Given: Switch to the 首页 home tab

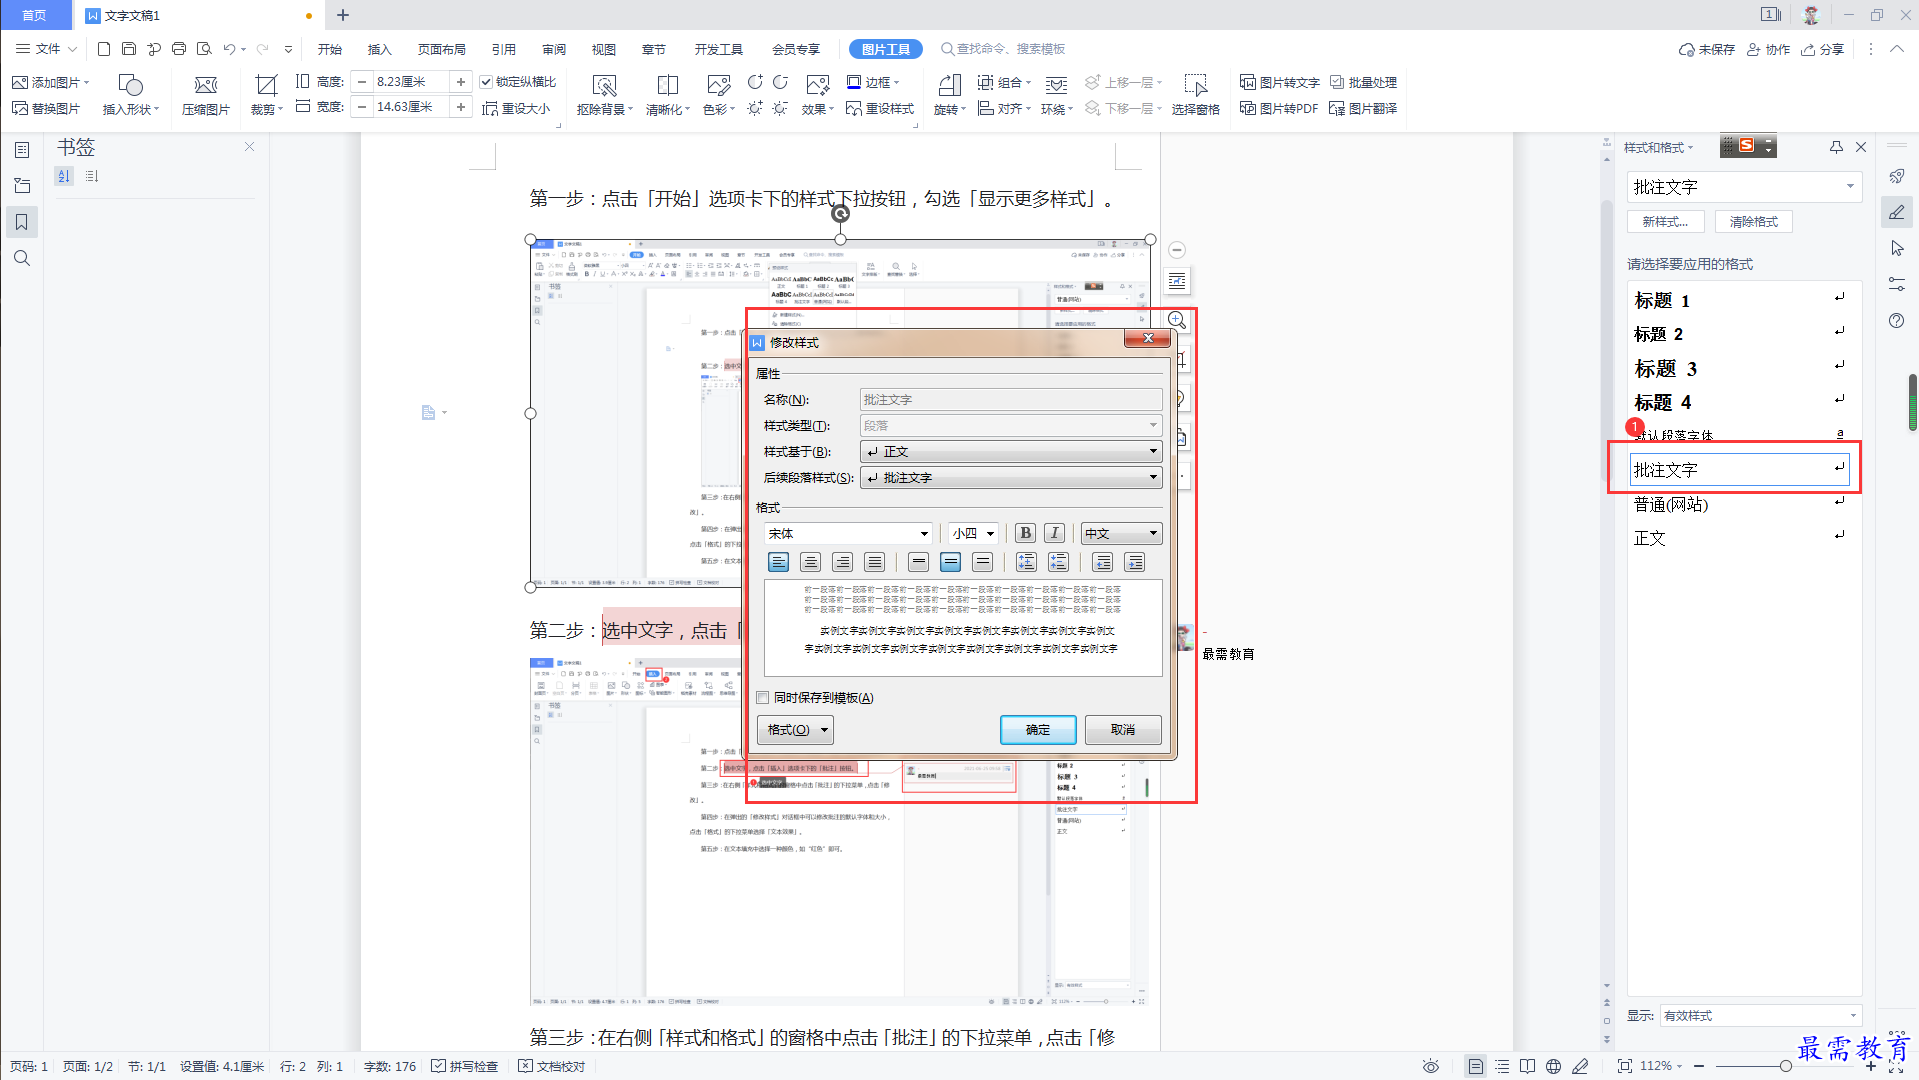Looking at the screenshot, I should pyautogui.click(x=35, y=15).
